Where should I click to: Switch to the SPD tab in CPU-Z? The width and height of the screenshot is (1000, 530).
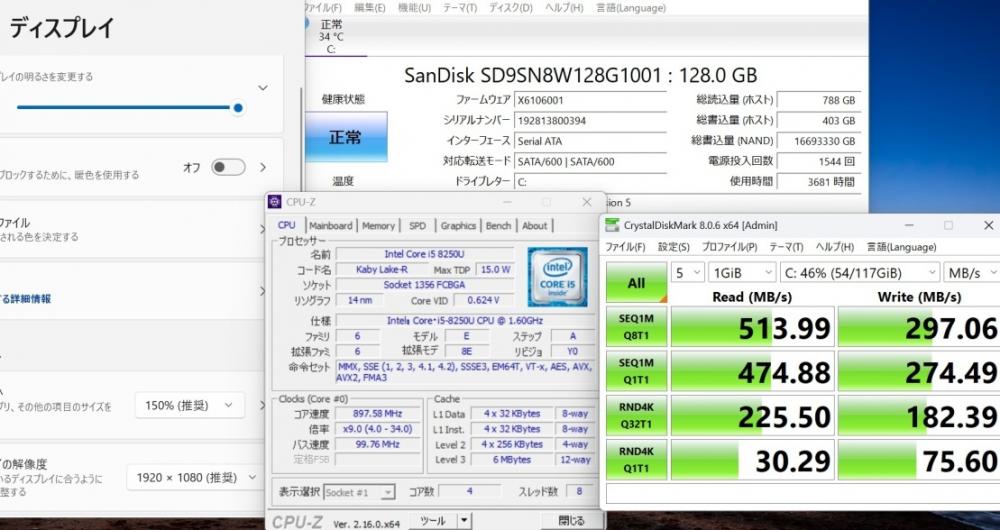pos(418,226)
